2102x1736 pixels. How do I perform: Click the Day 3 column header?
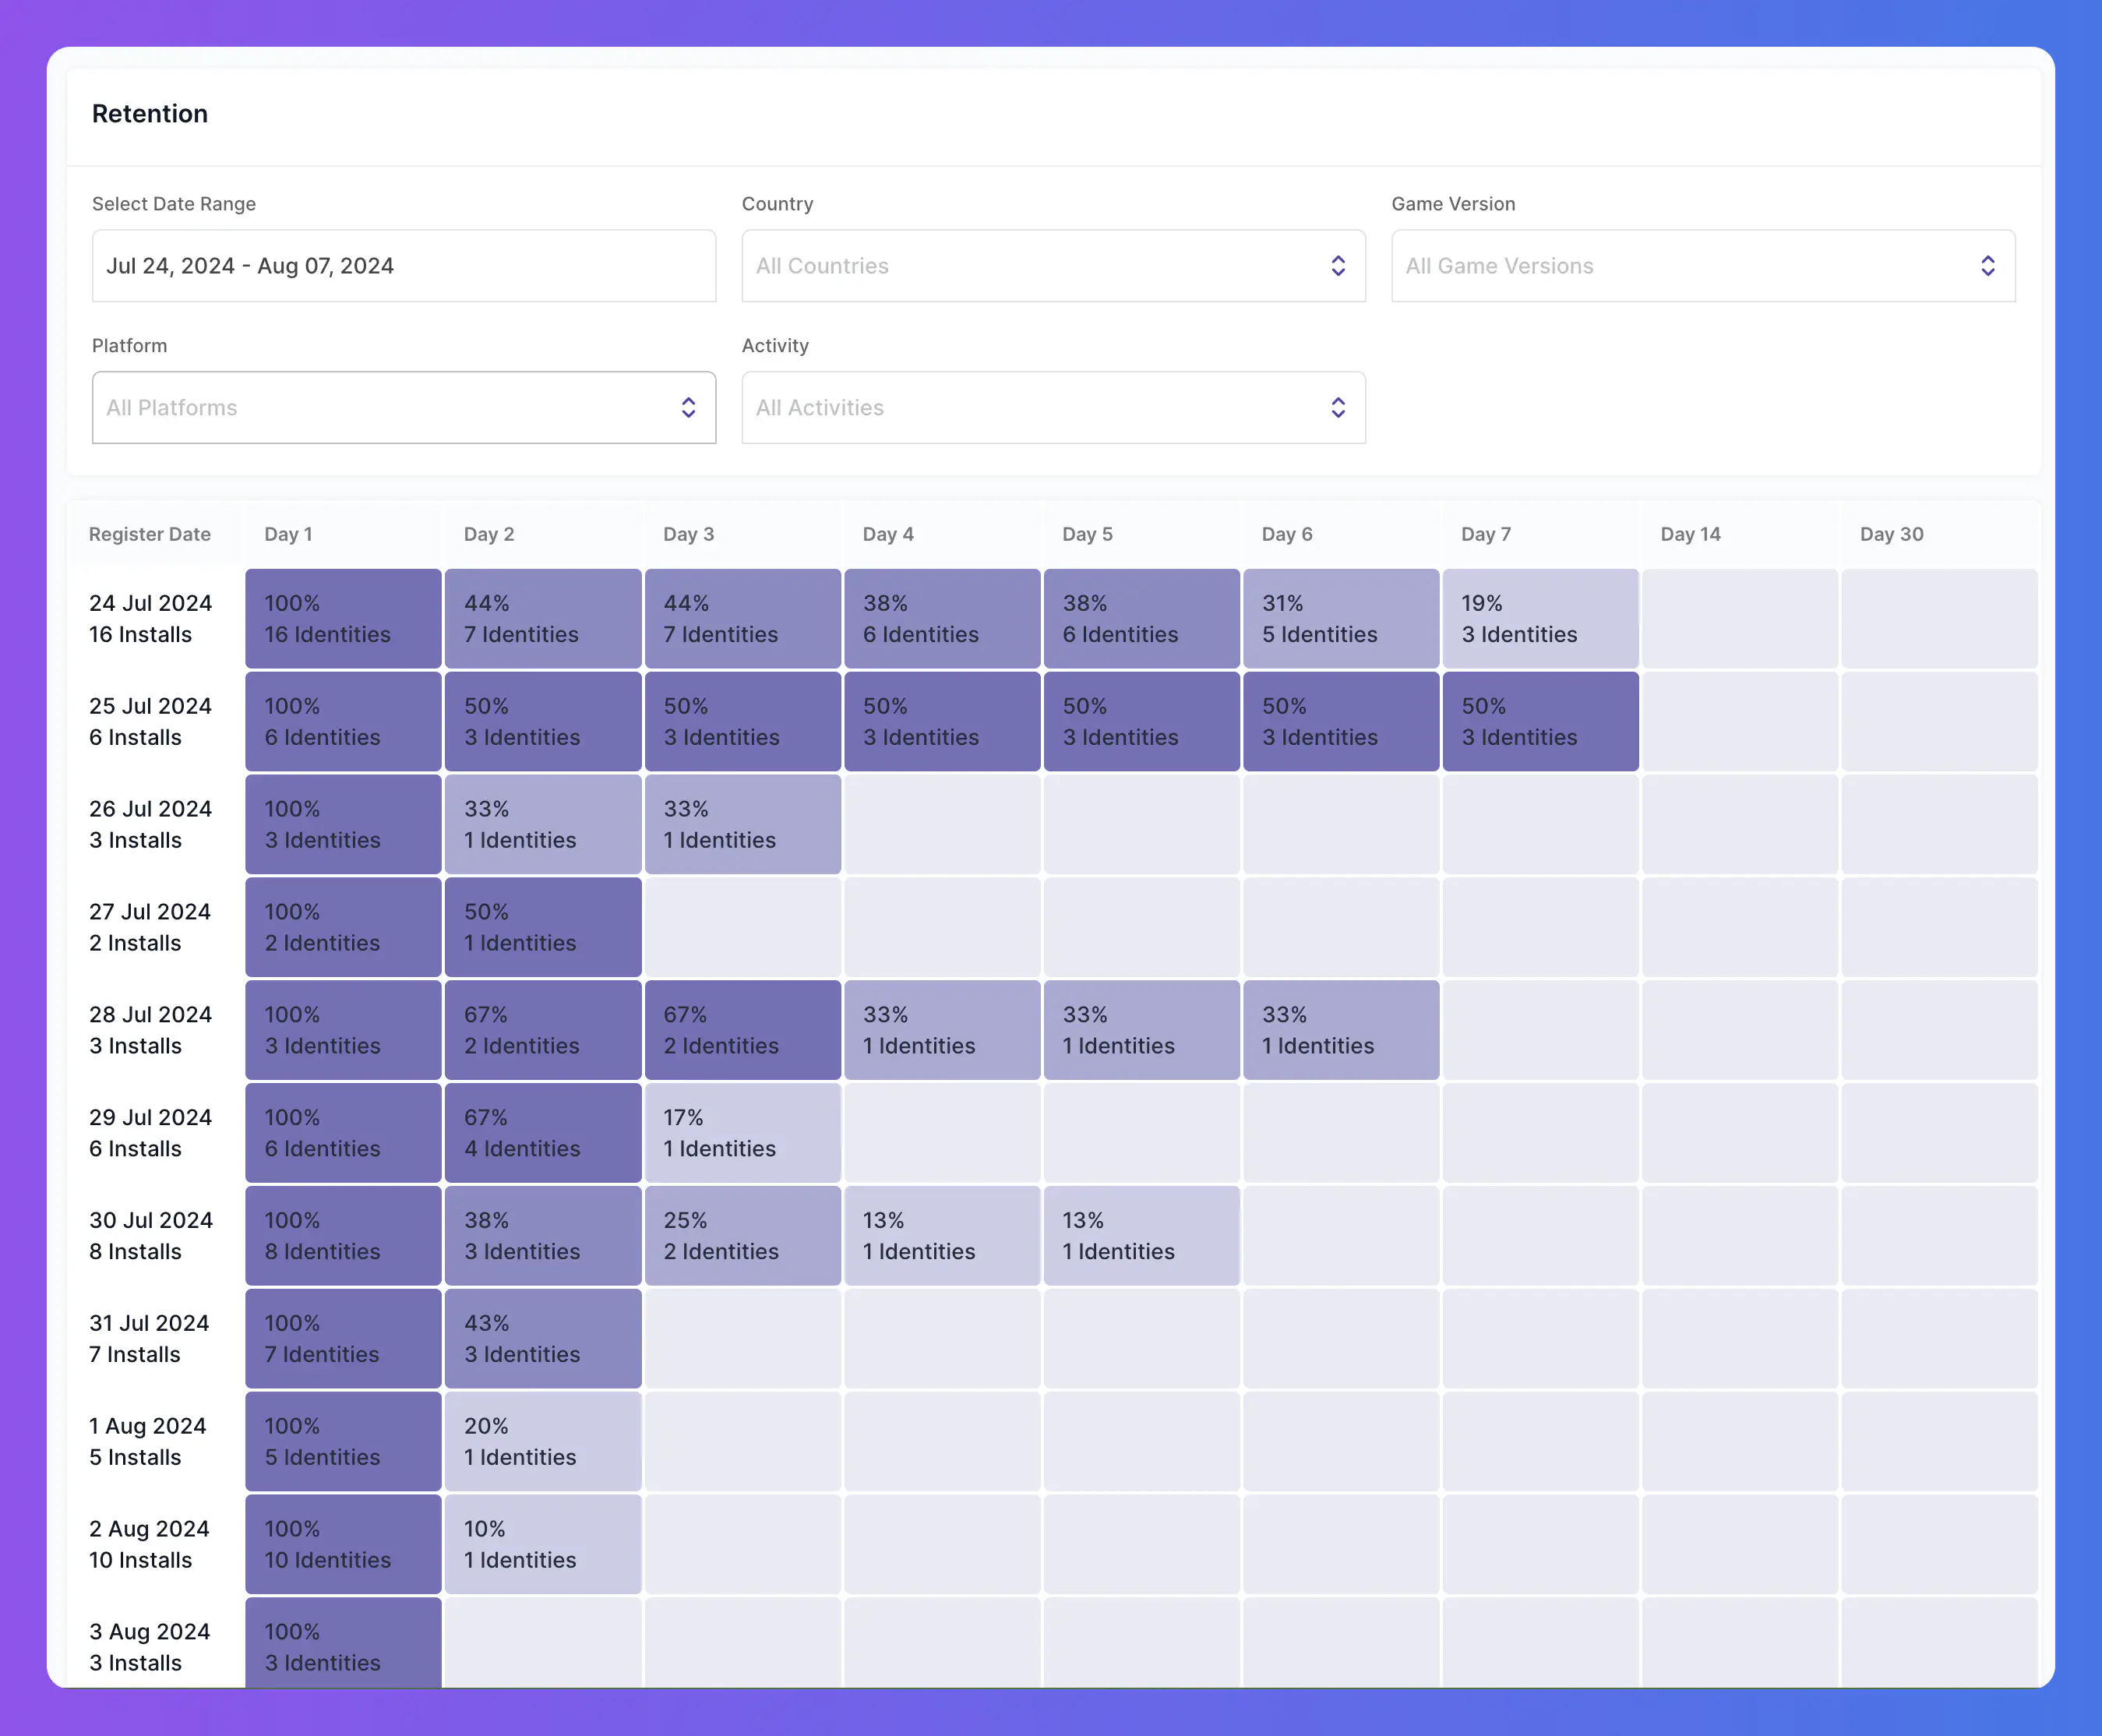(689, 534)
